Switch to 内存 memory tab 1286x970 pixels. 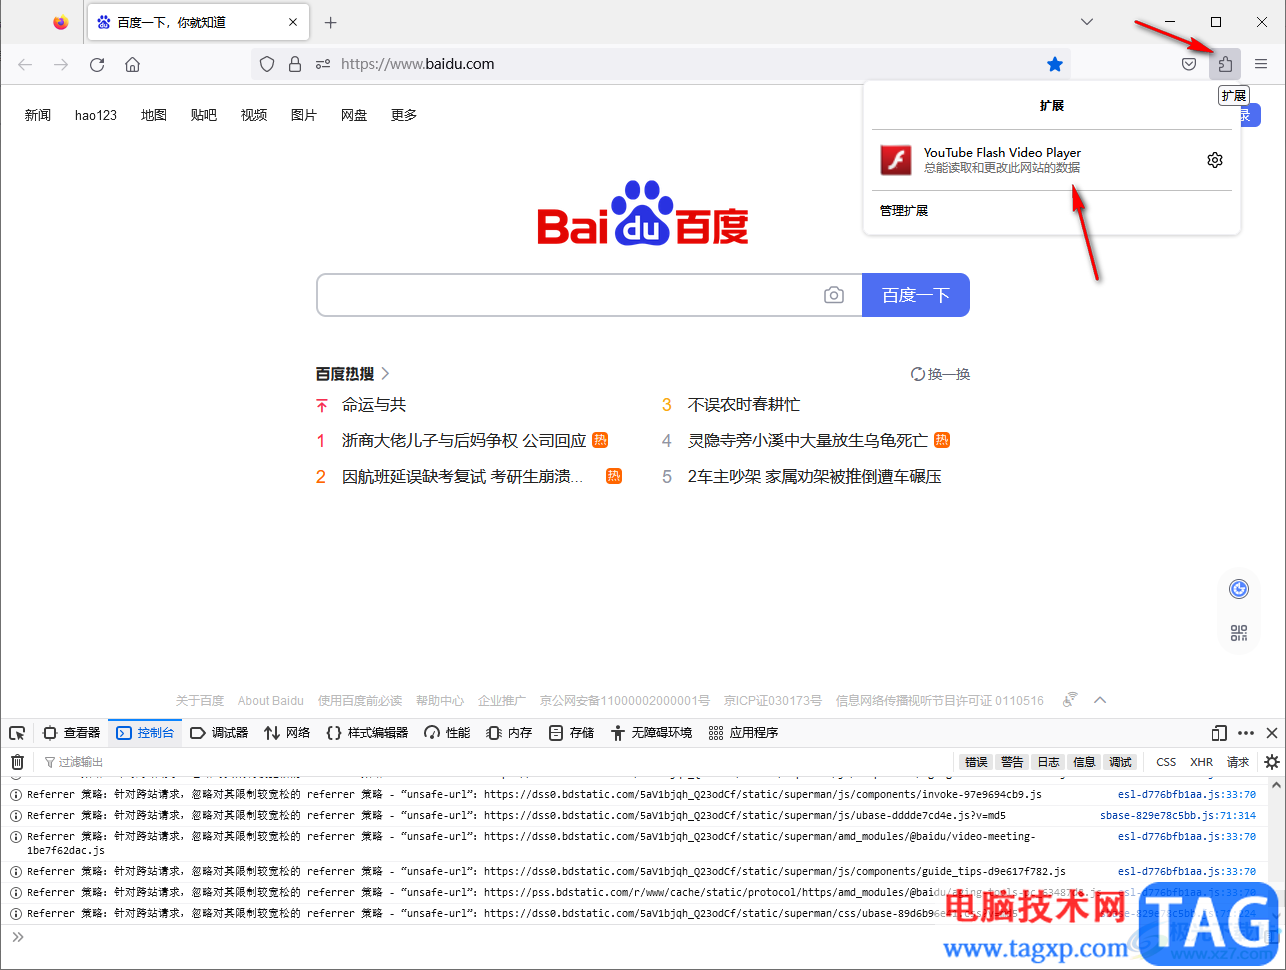coord(509,733)
